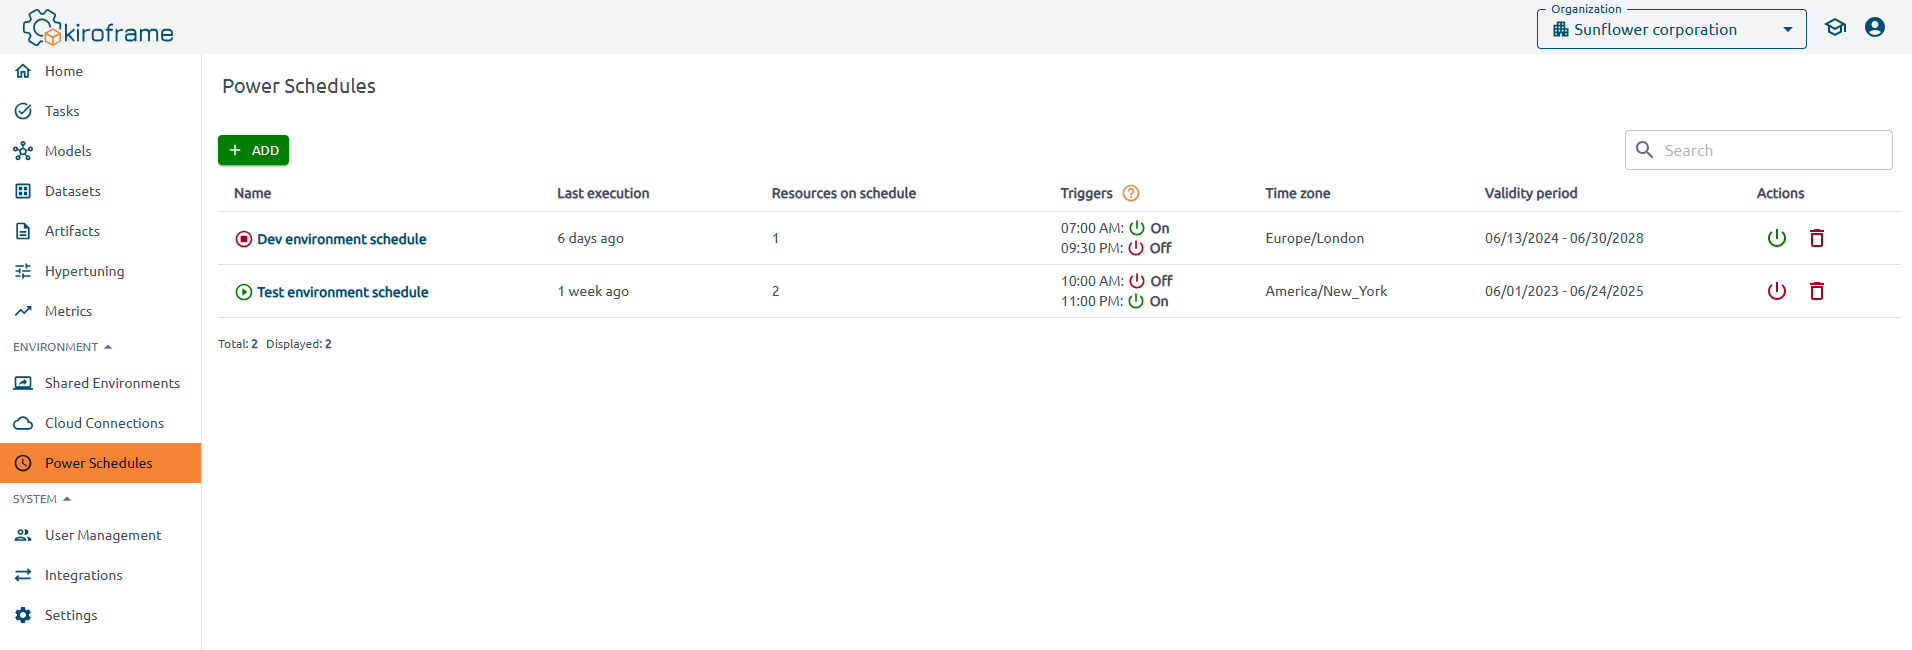Navigate to the Datasets page

coord(72,191)
